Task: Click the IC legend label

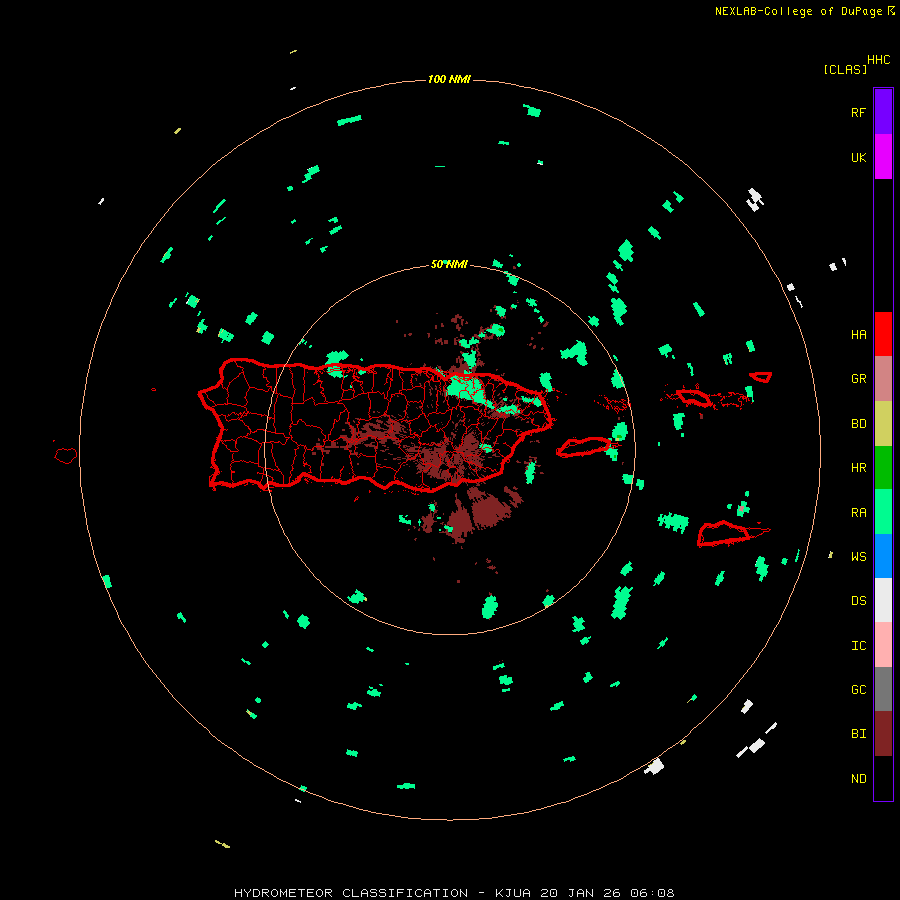Action: pyautogui.click(x=858, y=646)
